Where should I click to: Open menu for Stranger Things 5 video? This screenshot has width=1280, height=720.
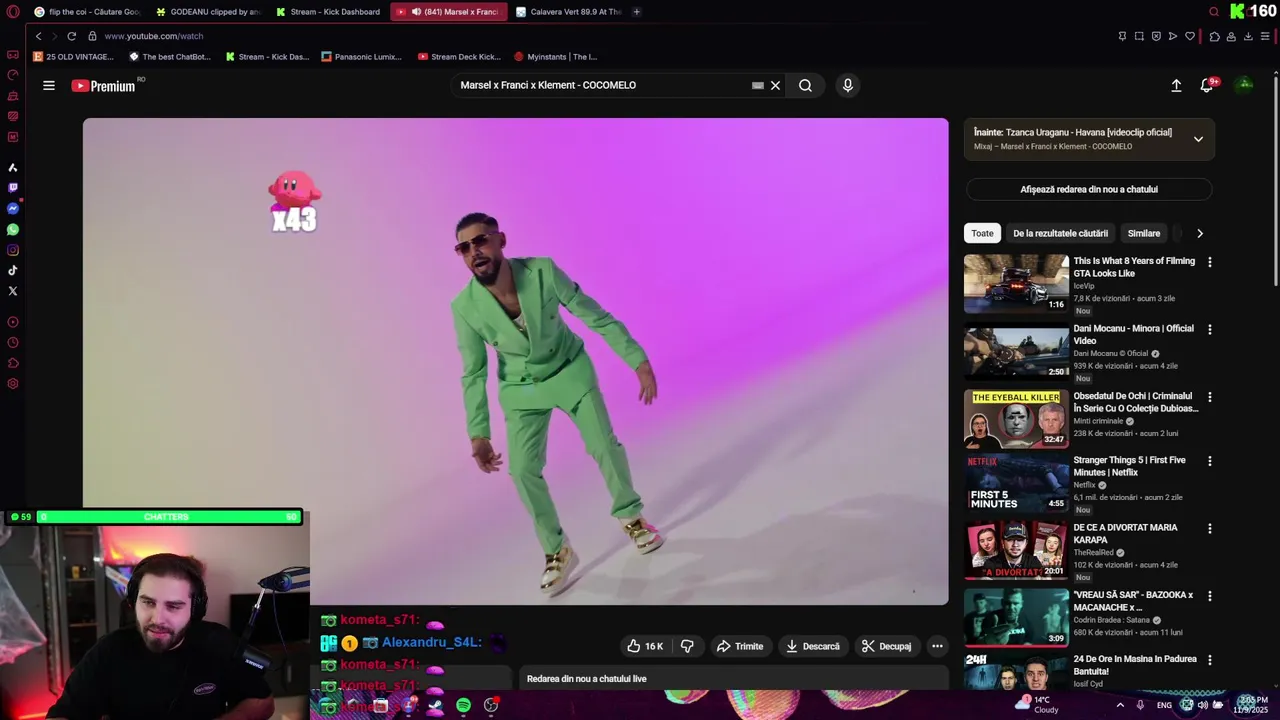1210,461
